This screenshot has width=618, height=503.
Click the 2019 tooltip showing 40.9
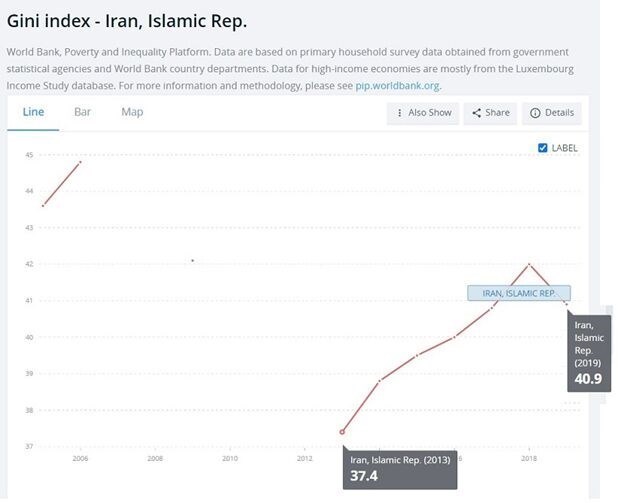point(588,352)
